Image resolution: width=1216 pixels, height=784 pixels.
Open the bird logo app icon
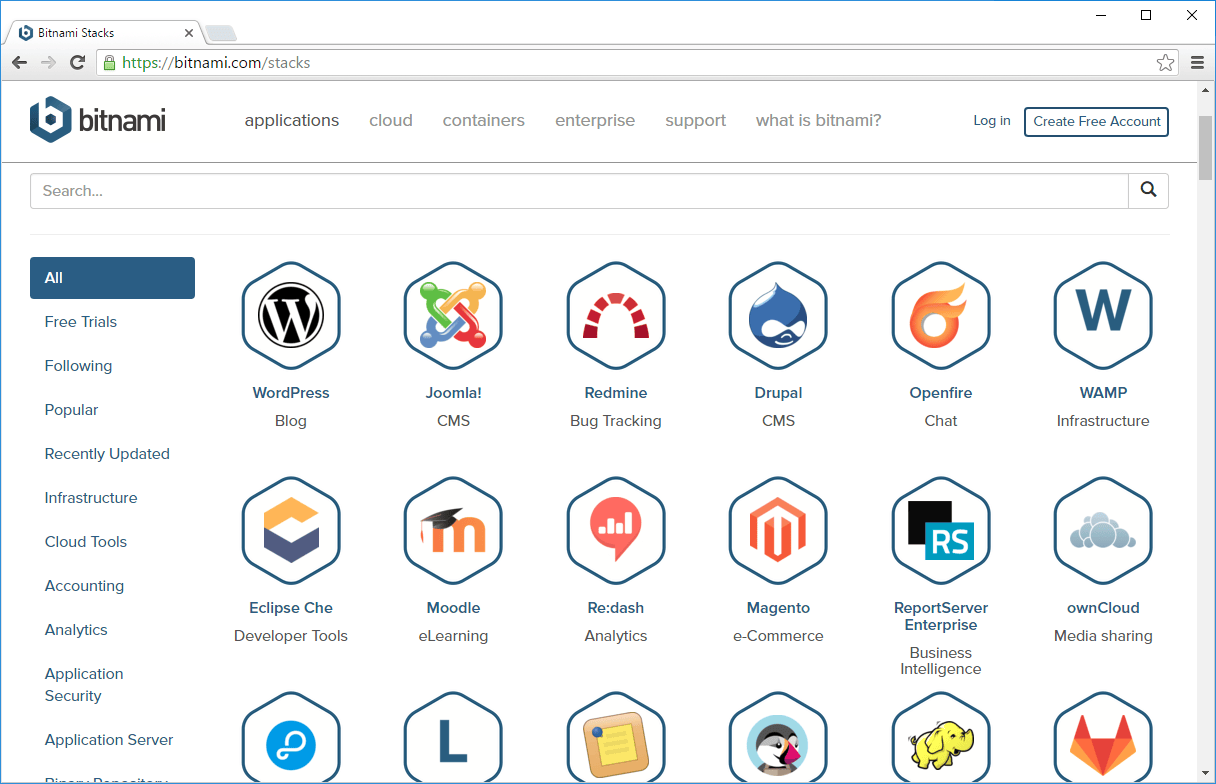pyautogui.click(x=778, y=738)
